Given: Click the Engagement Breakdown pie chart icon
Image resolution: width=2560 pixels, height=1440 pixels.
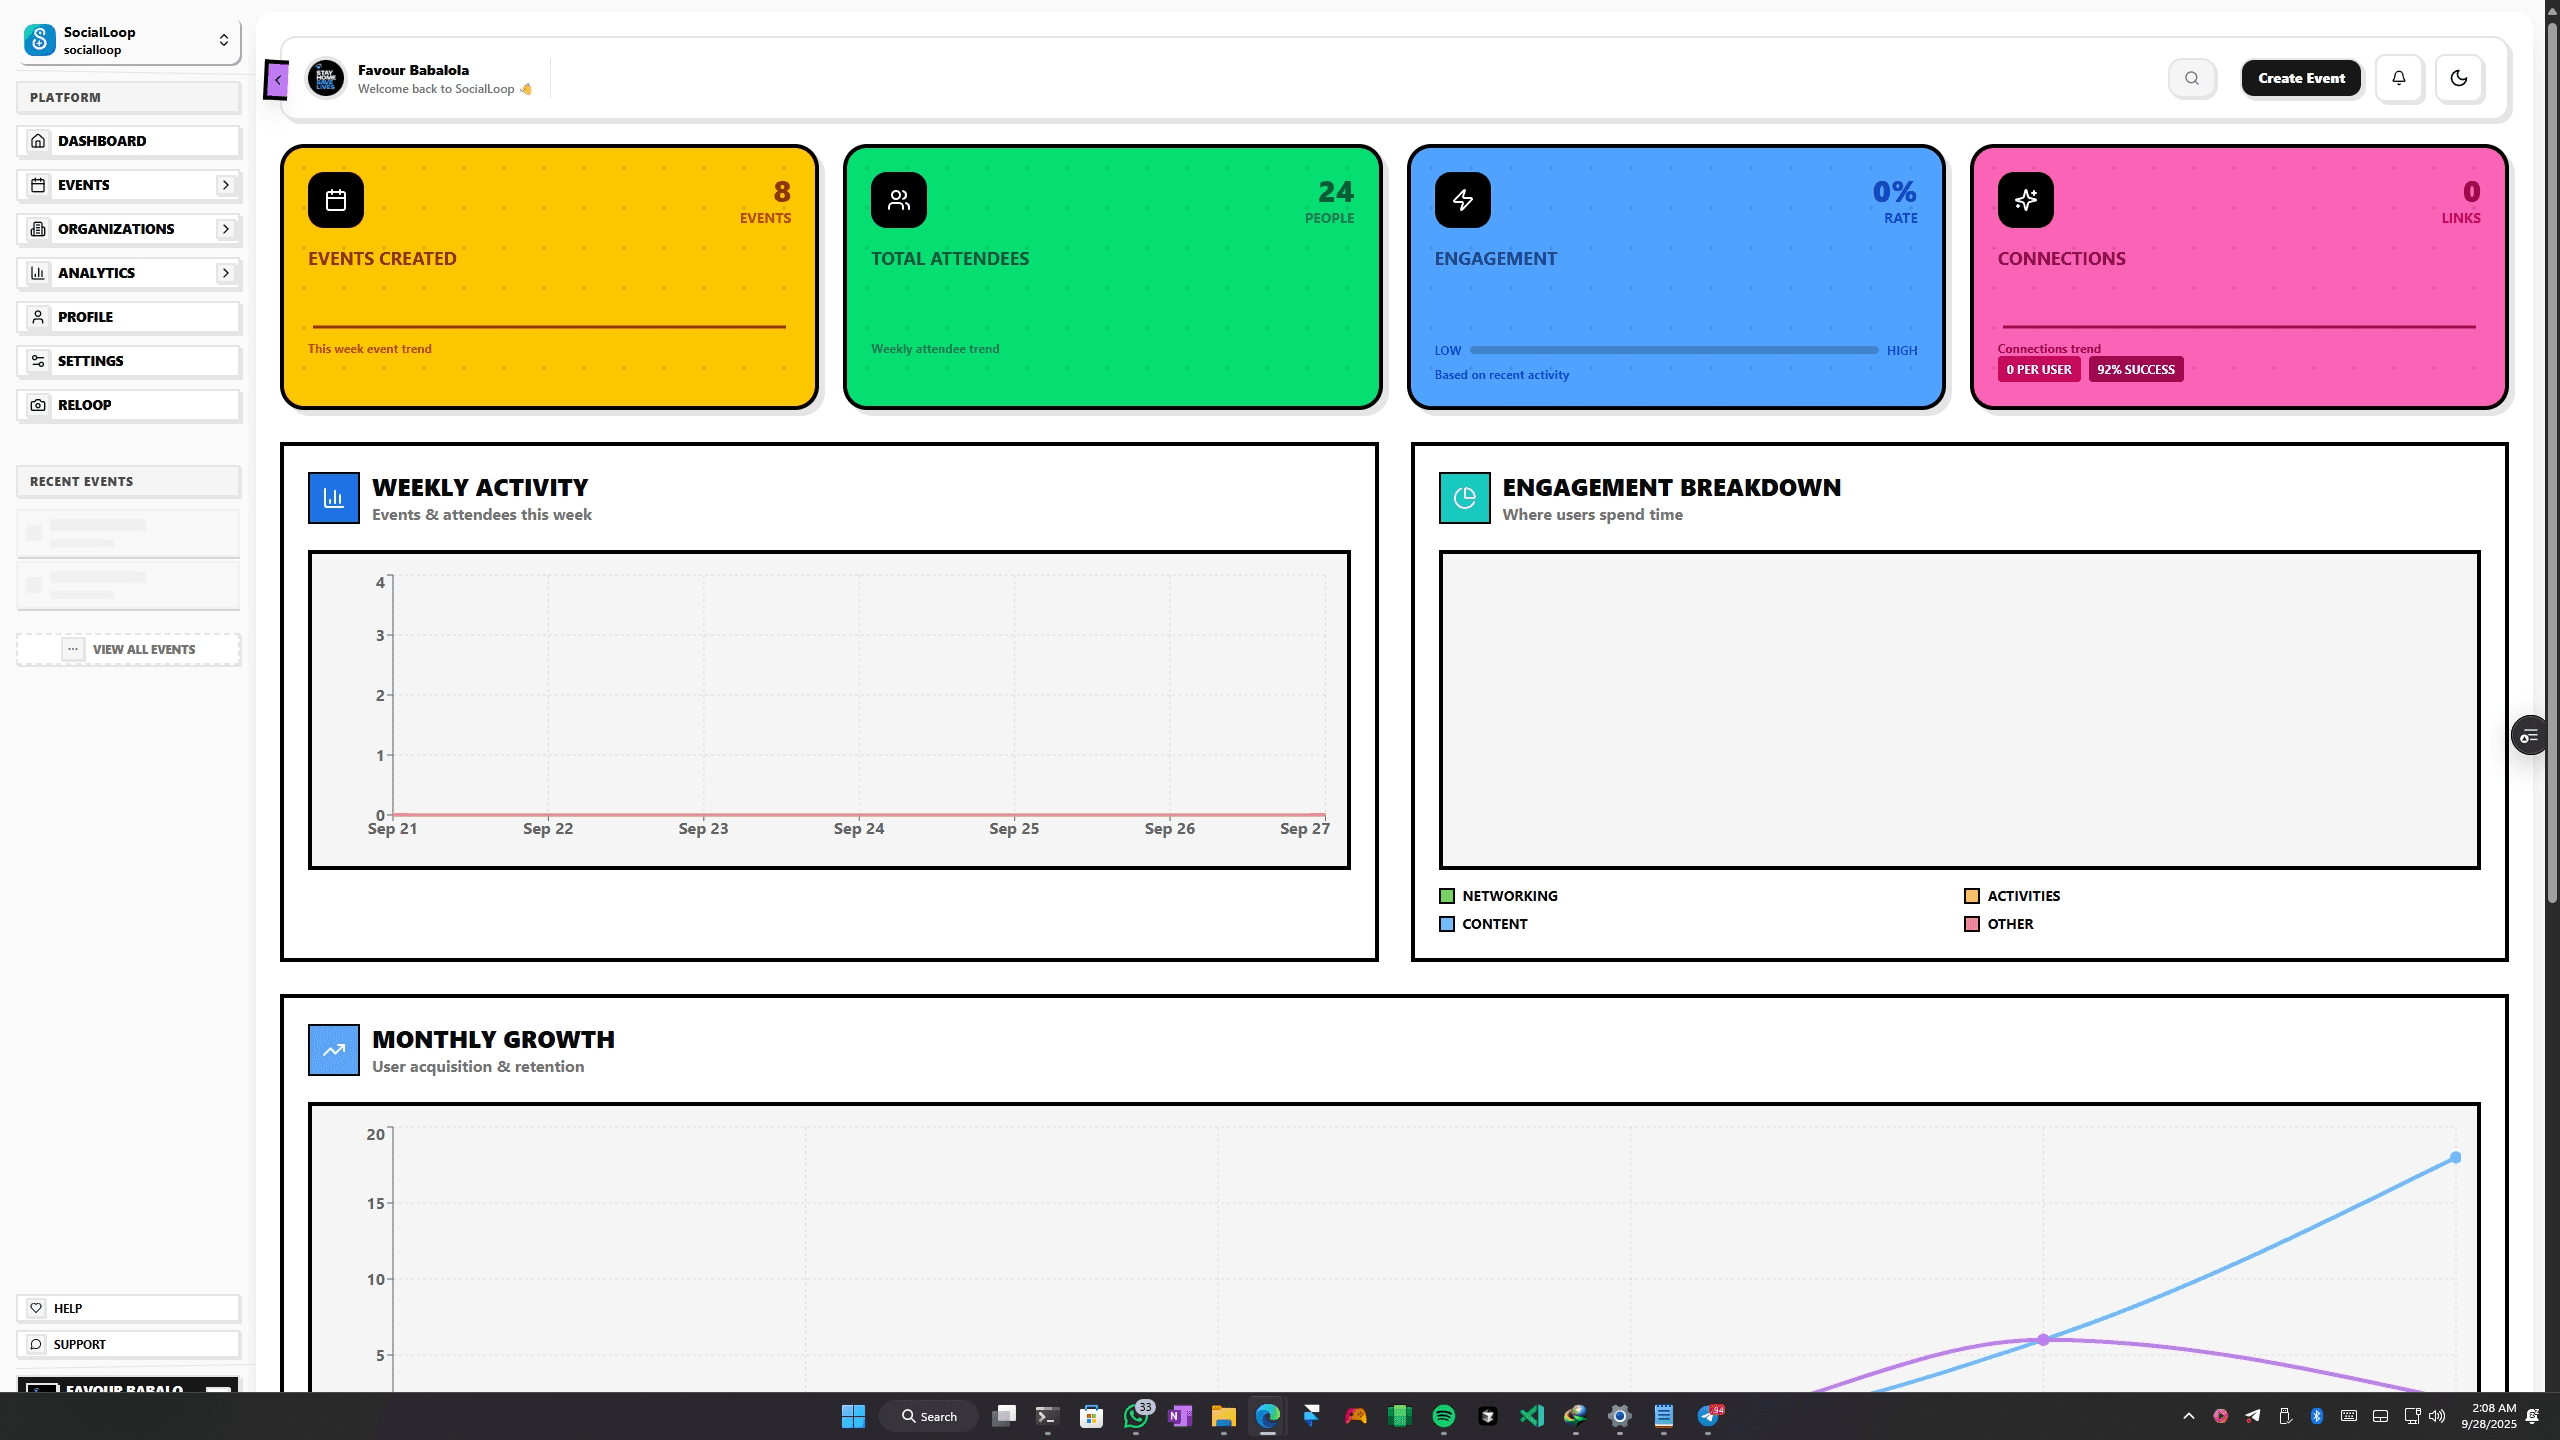Looking at the screenshot, I should [1464, 497].
